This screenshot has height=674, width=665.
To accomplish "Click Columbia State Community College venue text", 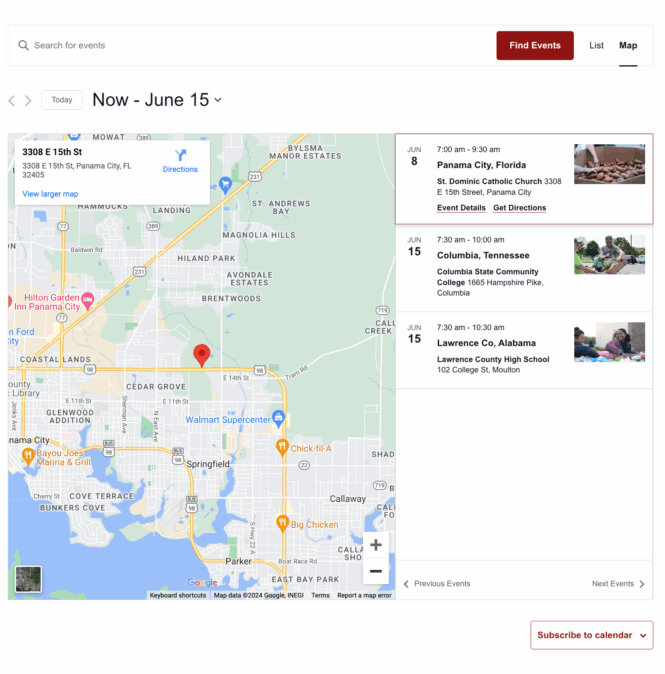I will tap(487, 277).
